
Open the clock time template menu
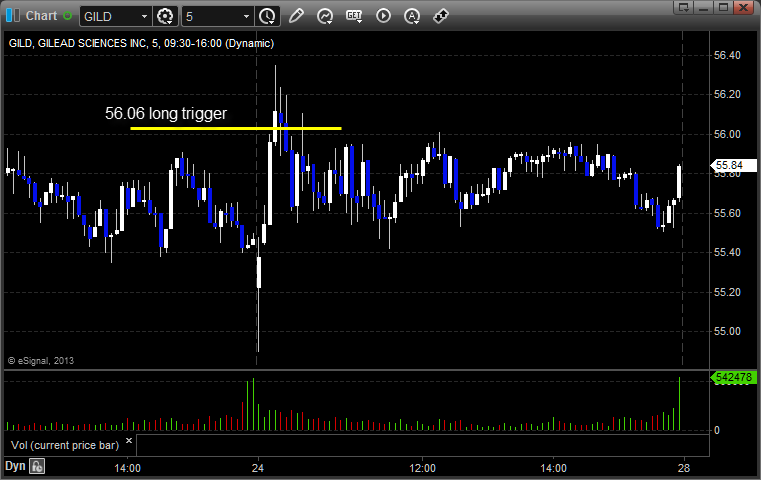(267, 17)
